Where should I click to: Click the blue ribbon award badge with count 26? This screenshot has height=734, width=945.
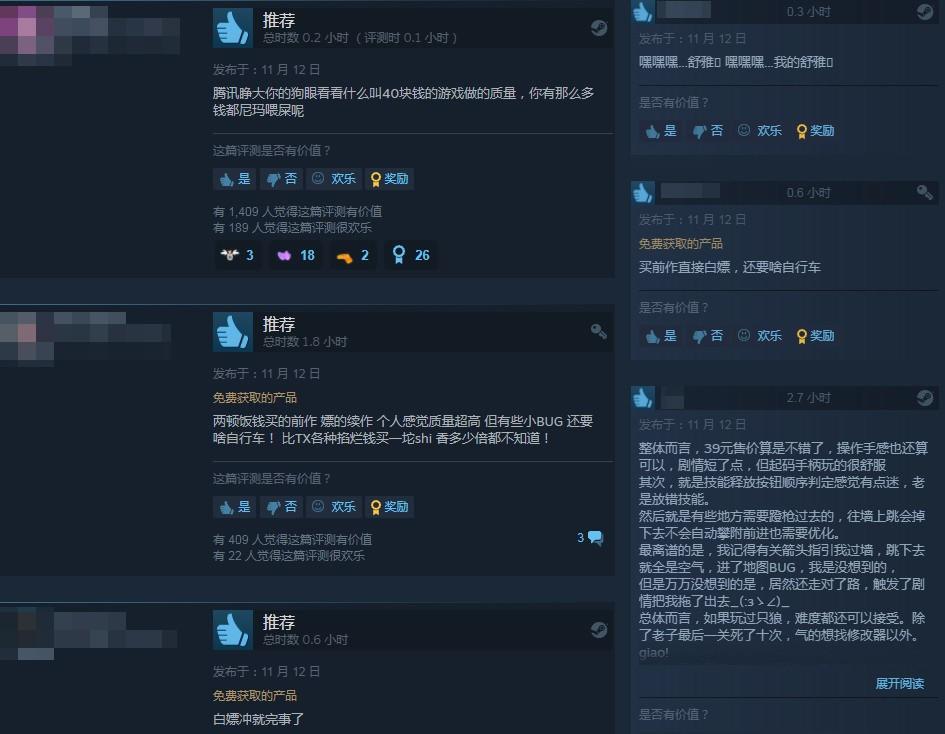point(411,255)
